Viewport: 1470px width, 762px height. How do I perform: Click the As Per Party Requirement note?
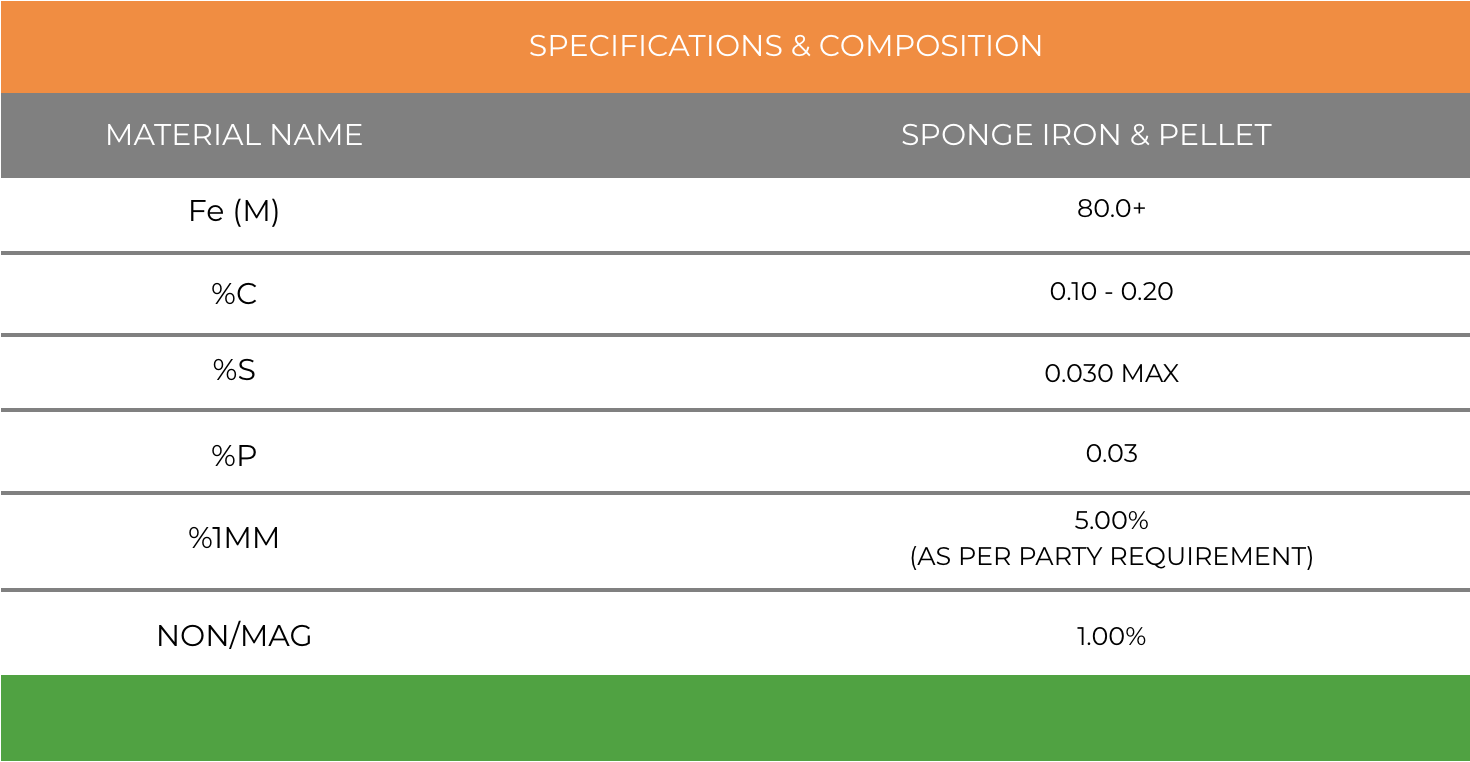1111,556
